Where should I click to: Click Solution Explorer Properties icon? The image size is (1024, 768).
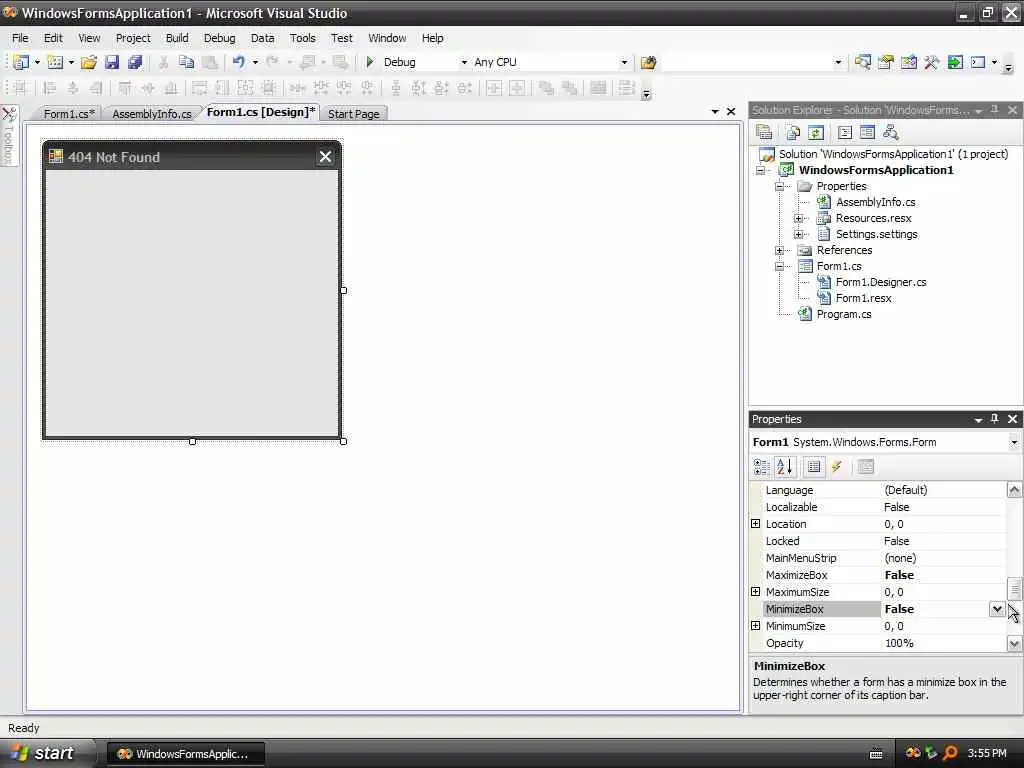point(763,133)
